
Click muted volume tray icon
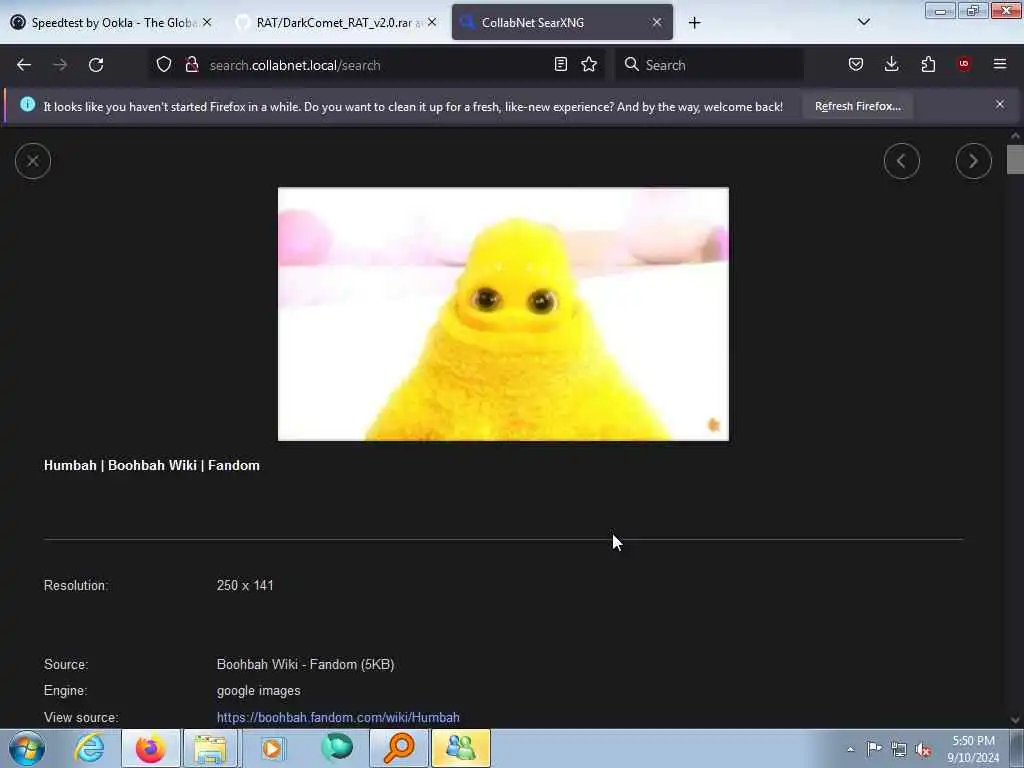coord(923,750)
